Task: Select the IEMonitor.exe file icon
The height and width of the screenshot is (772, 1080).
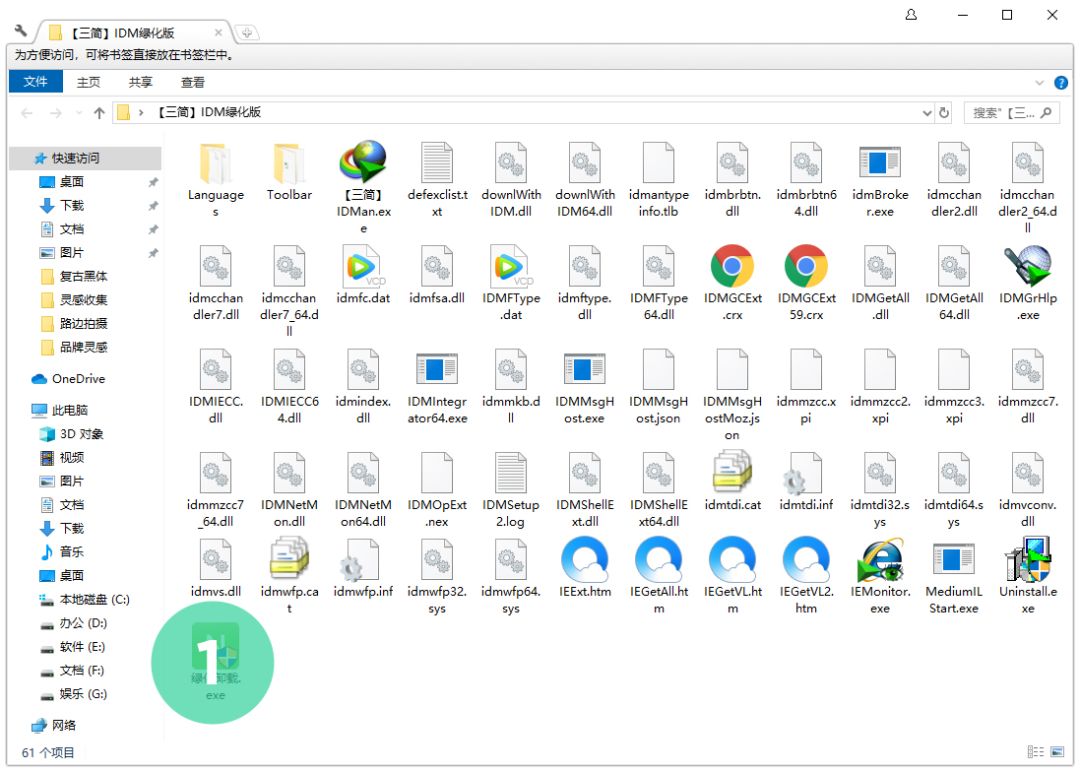Action: (879, 561)
